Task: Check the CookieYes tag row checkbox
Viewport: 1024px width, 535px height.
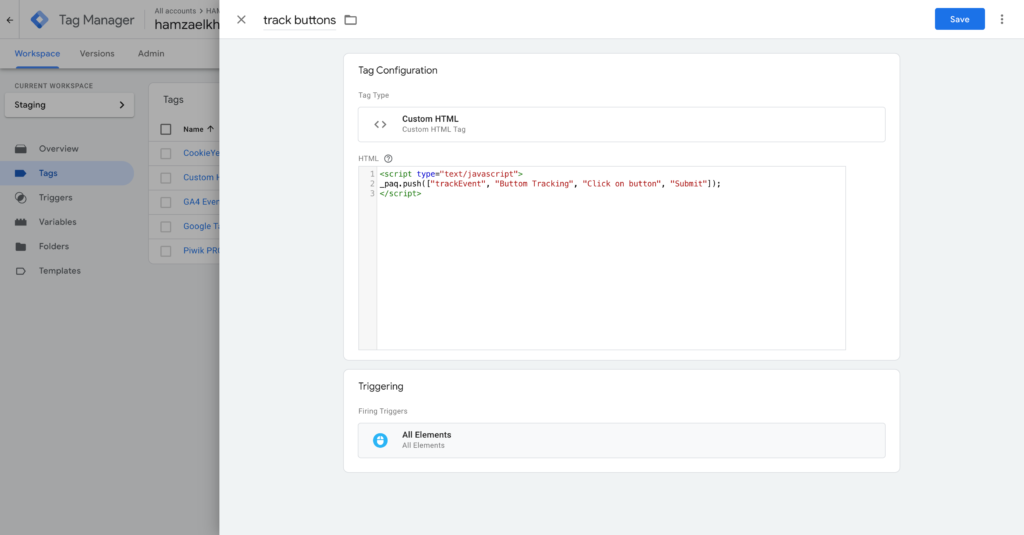Action: (166, 153)
